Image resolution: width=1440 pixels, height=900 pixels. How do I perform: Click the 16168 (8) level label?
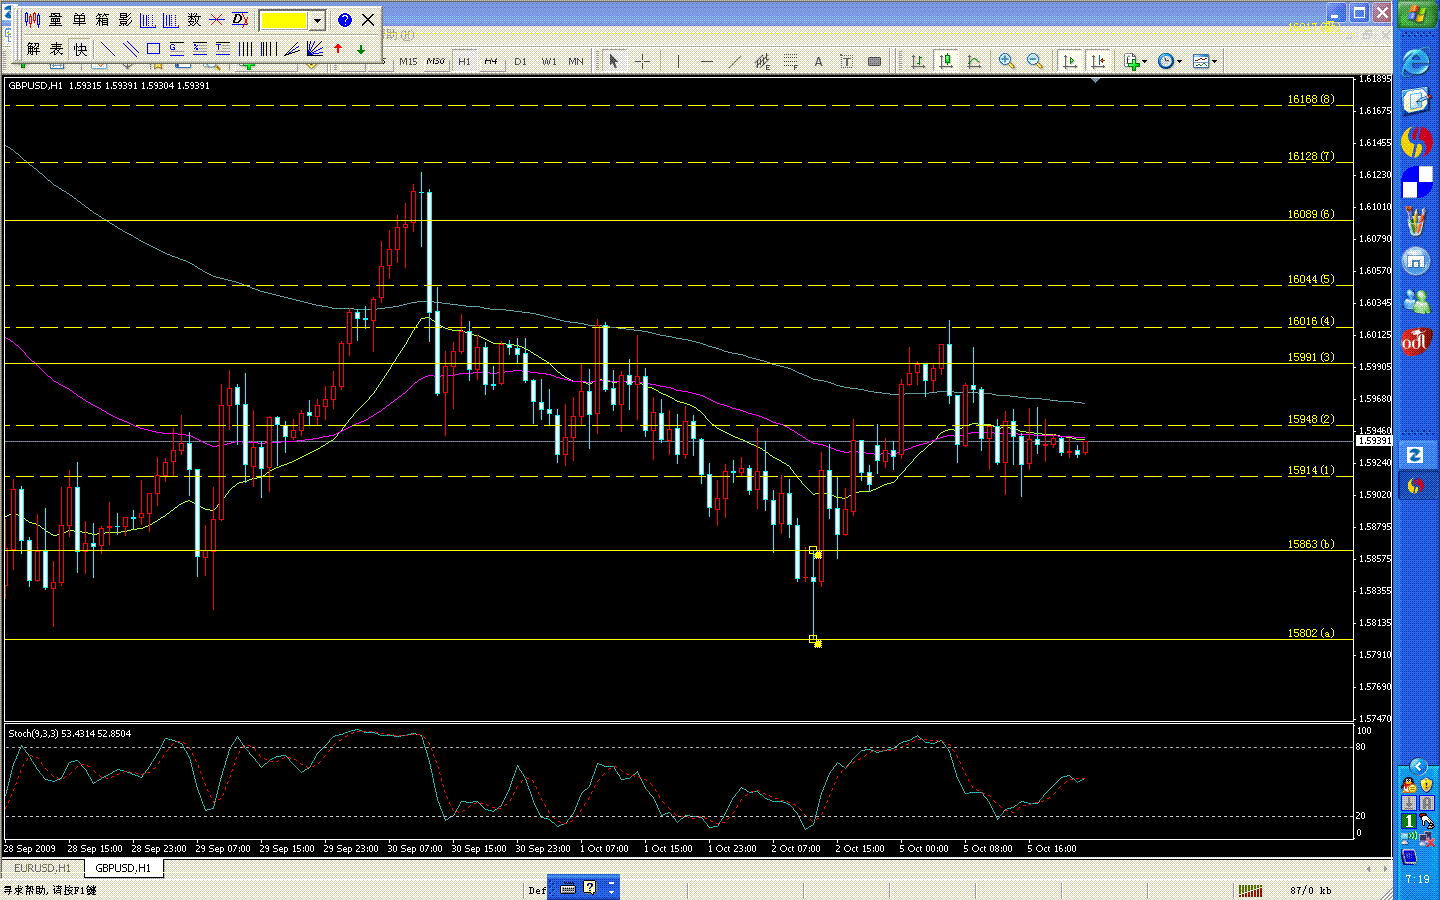(1311, 99)
